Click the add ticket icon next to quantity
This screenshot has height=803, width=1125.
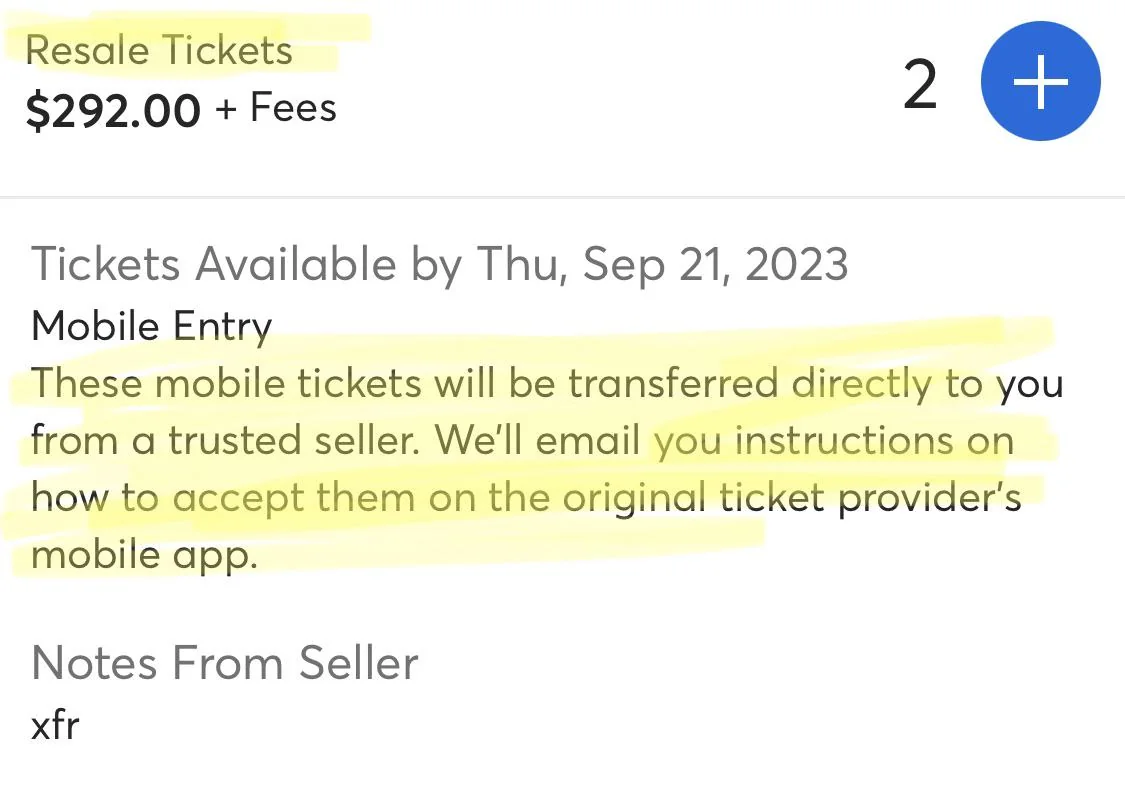(x=1040, y=80)
